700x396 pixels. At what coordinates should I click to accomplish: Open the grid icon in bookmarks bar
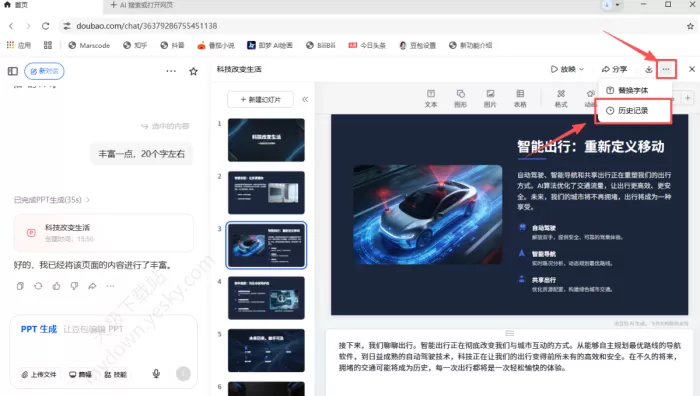48,45
